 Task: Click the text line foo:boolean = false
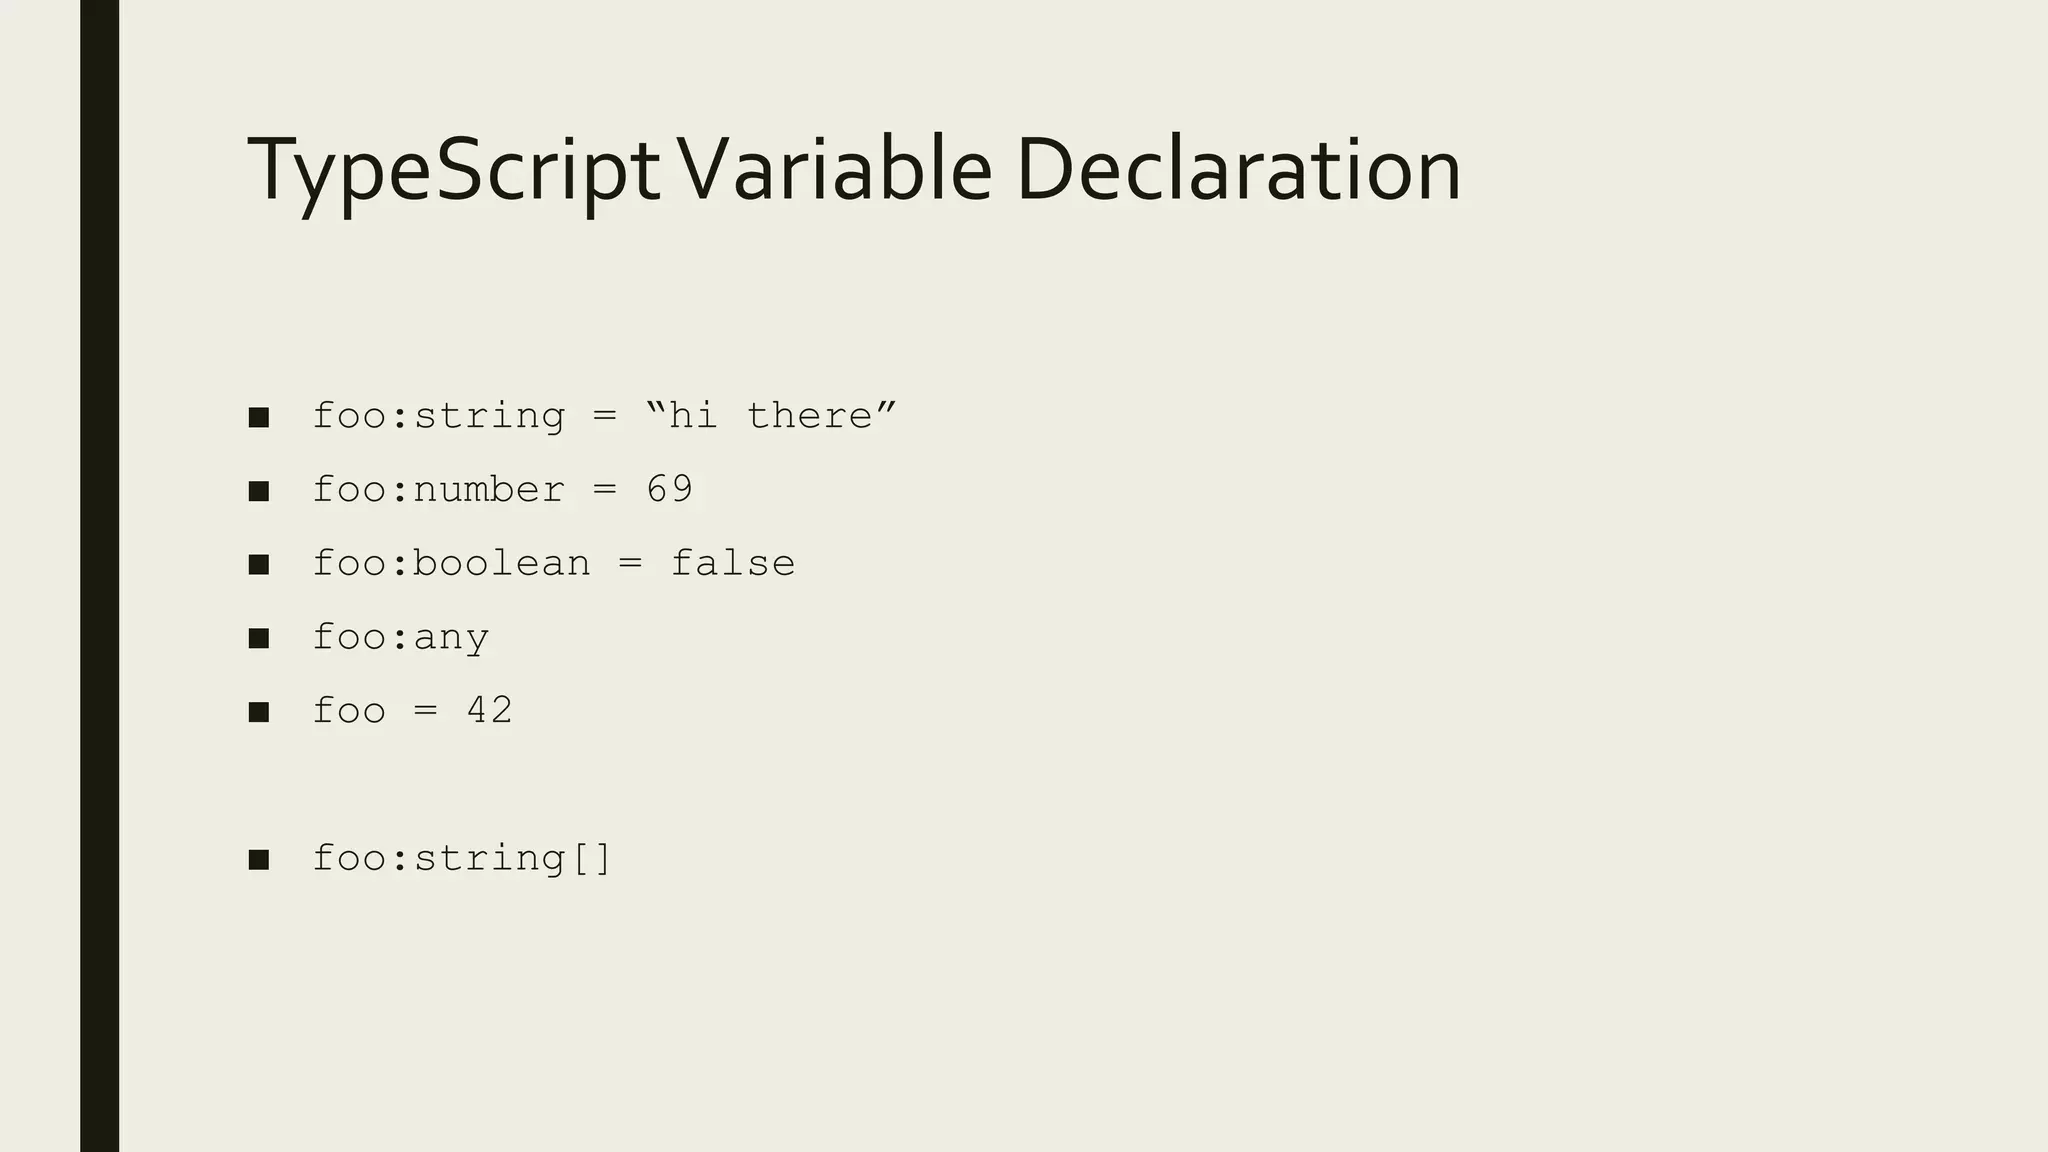[554, 563]
